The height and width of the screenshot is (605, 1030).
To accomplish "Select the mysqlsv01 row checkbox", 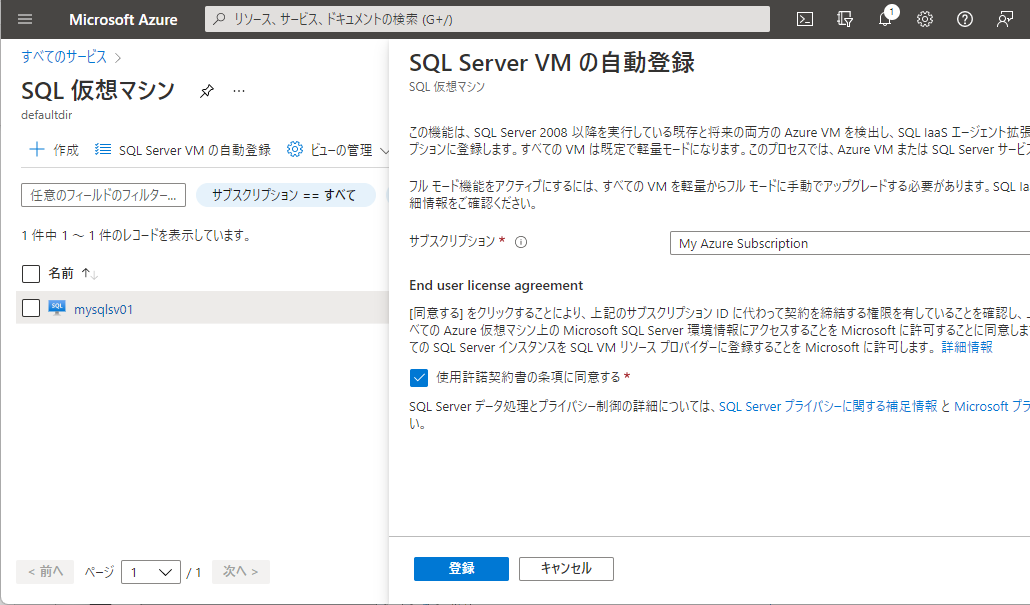I will coord(29,309).
